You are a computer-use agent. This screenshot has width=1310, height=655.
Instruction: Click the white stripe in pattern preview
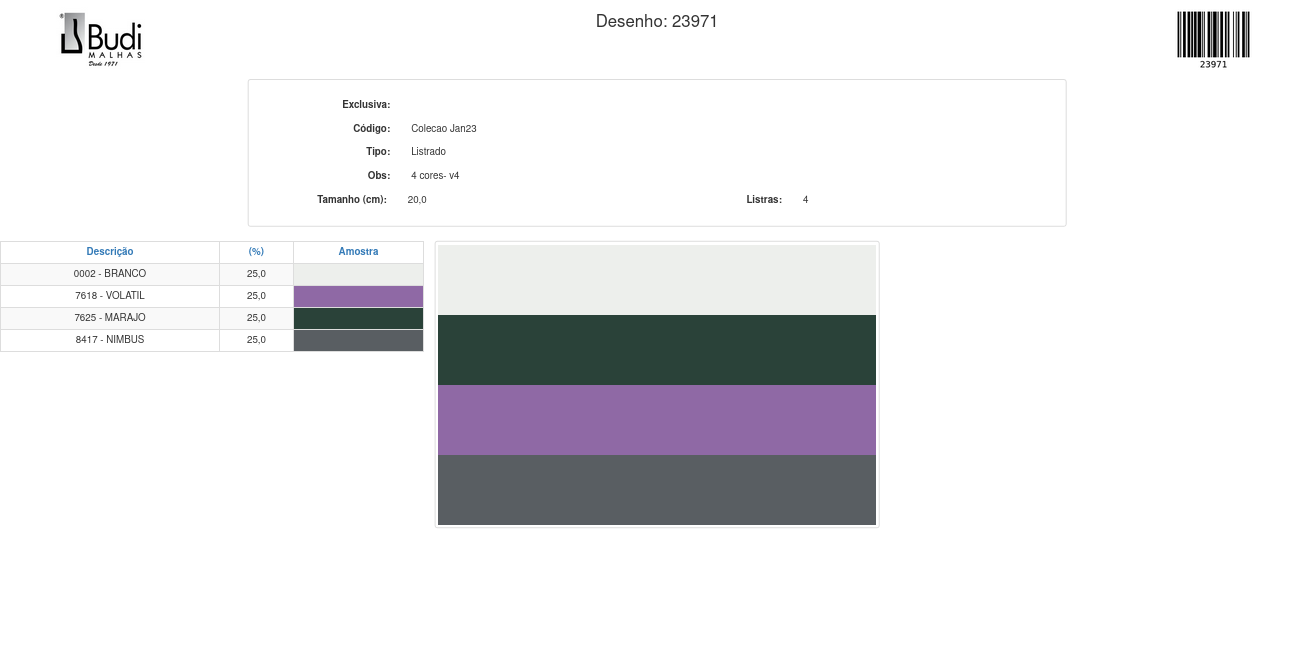[x=657, y=280]
